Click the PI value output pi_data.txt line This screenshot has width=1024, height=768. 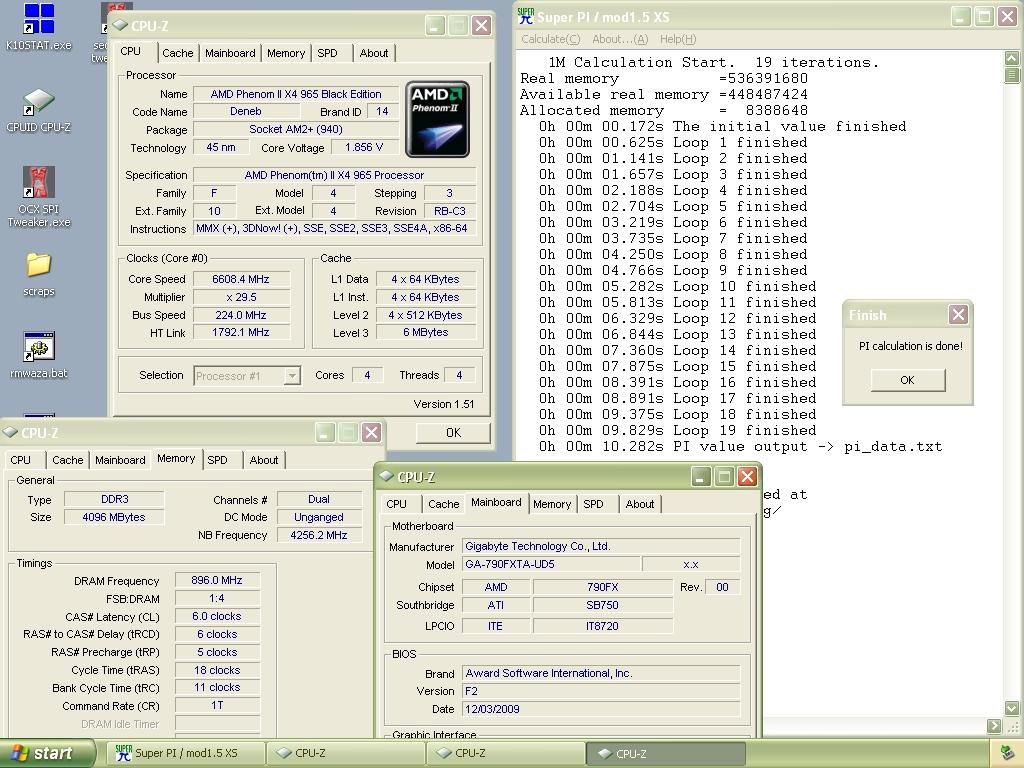pyautogui.click(x=740, y=447)
